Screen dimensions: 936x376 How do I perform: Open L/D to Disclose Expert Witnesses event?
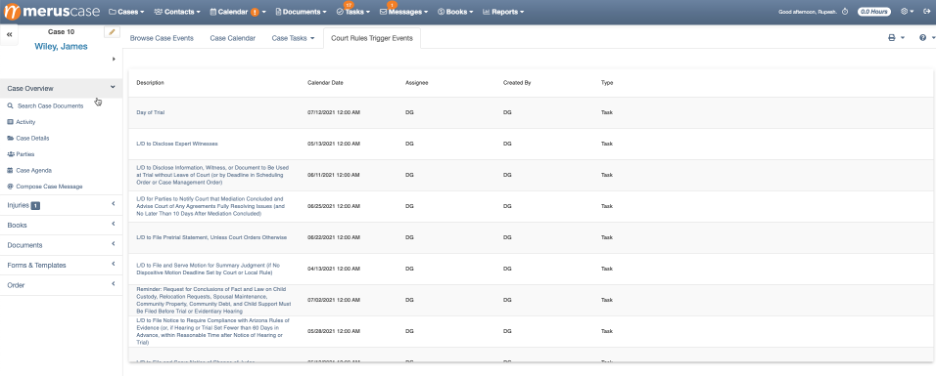point(177,143)
